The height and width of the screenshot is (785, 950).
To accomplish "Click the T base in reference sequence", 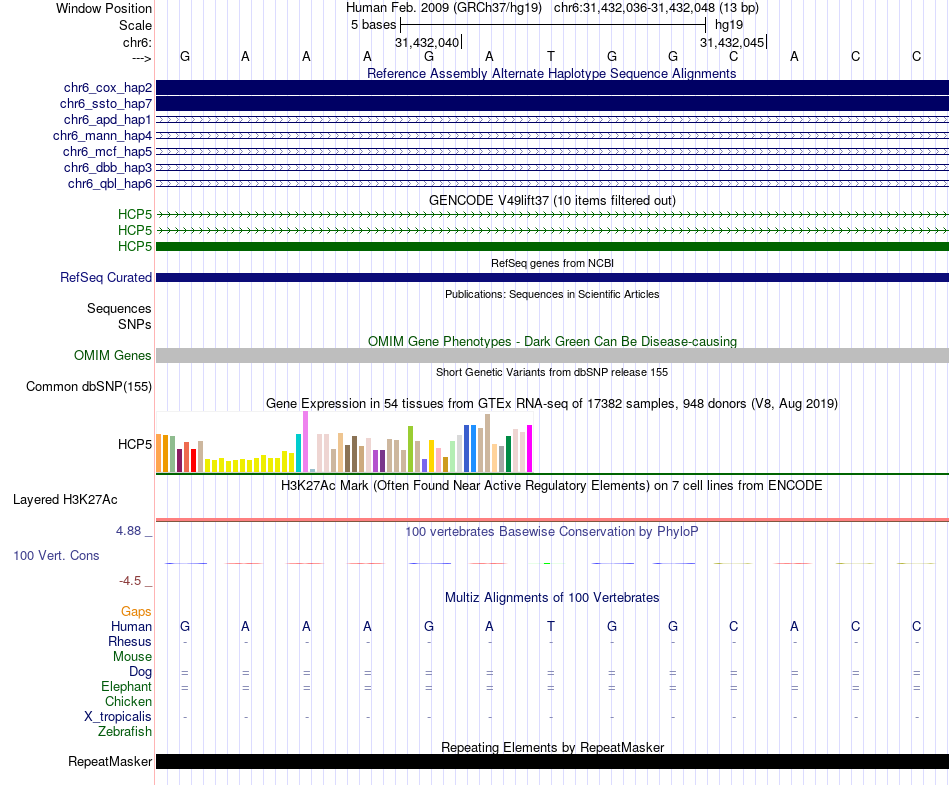I will click(551, 56).
